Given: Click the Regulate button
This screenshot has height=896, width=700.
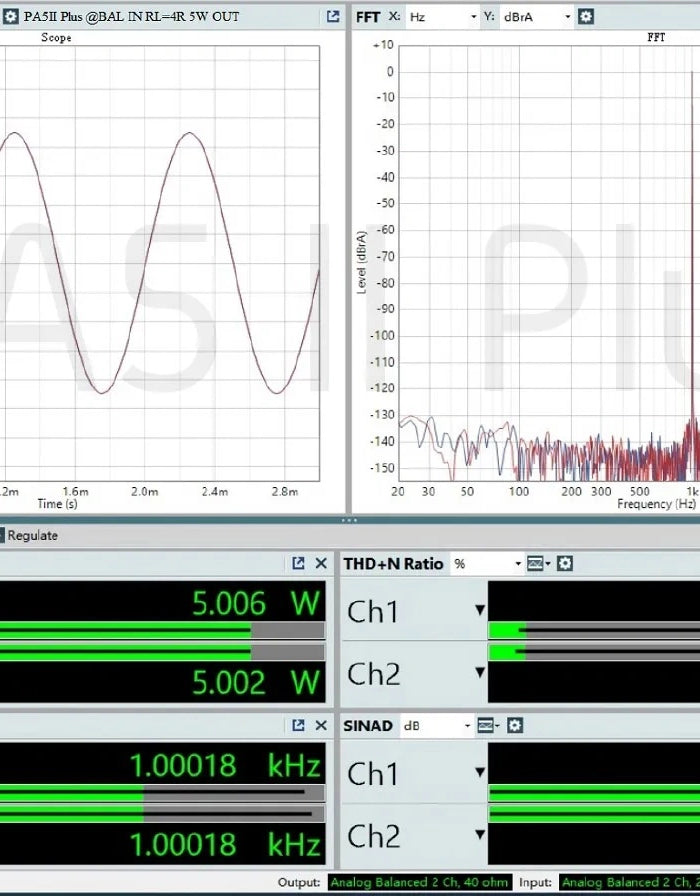Looking at the screenshot, I should pos(32,536).
